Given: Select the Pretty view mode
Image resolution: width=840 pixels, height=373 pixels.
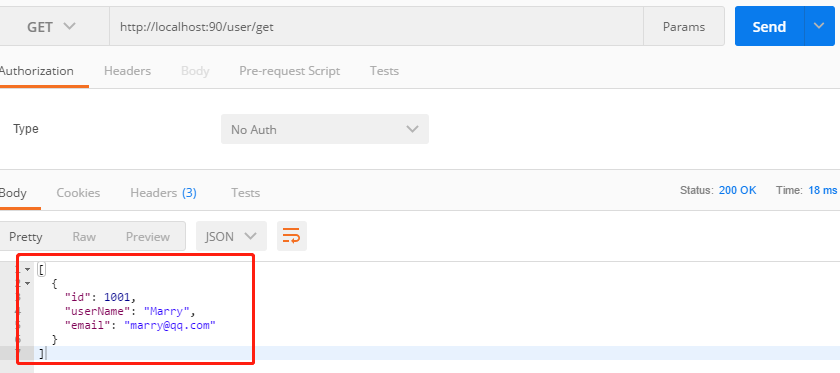Looking at the screenshot, I should point(26,236).
